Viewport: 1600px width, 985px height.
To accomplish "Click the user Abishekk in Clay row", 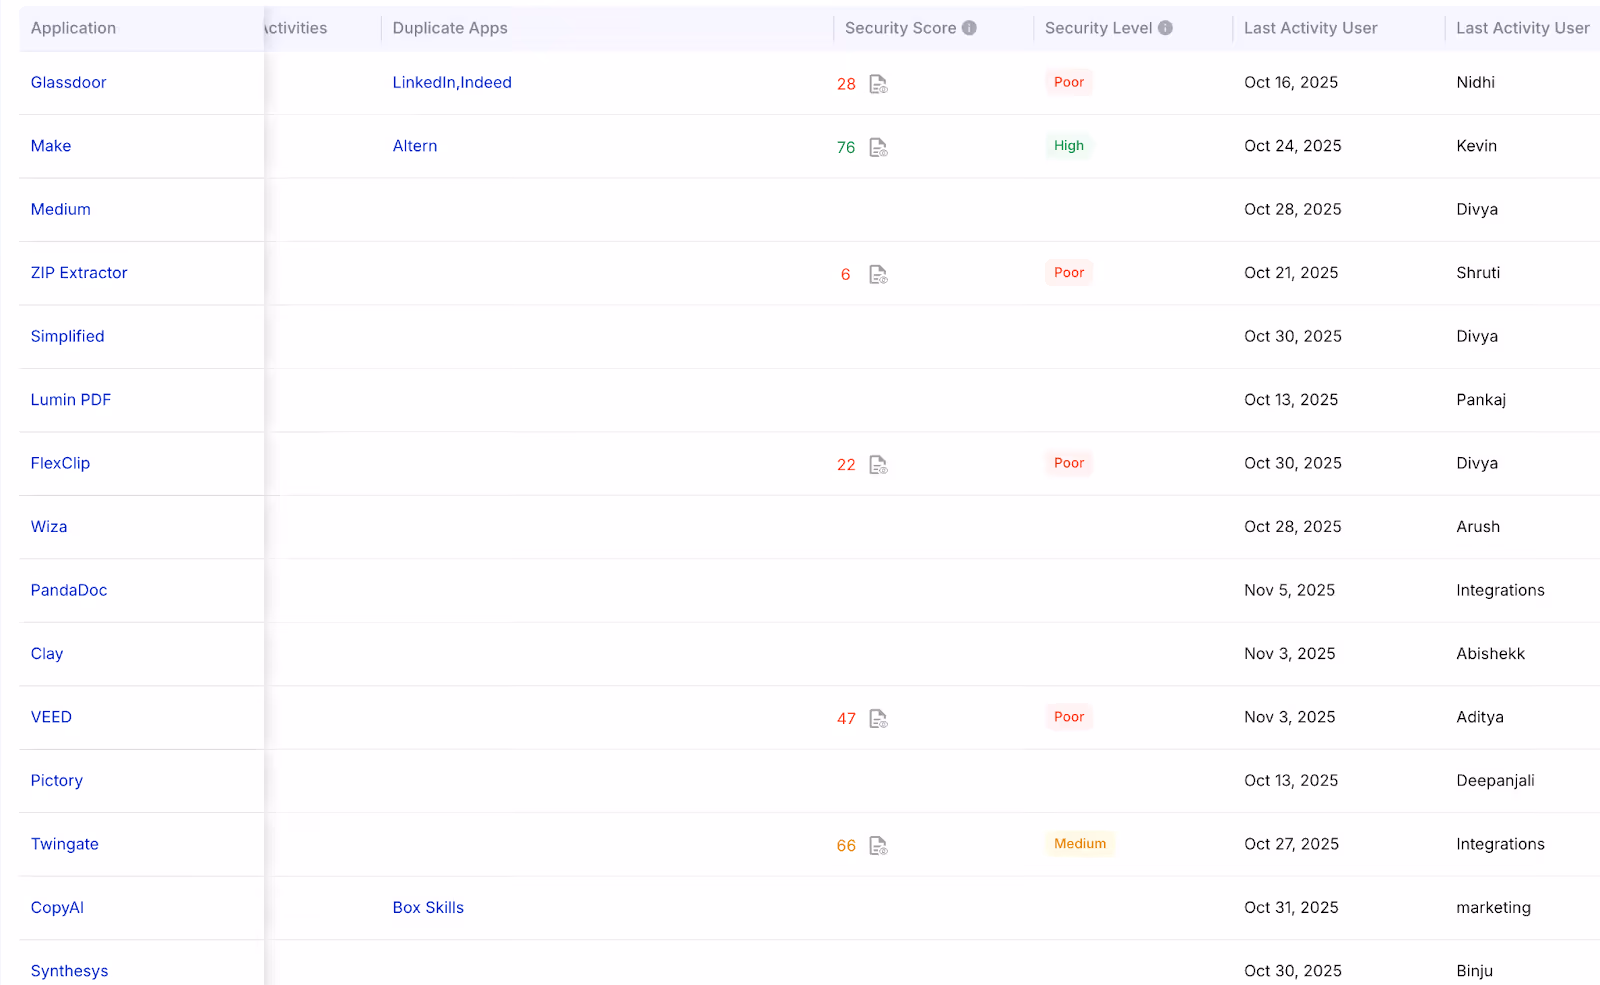I will pos(1491,654).
